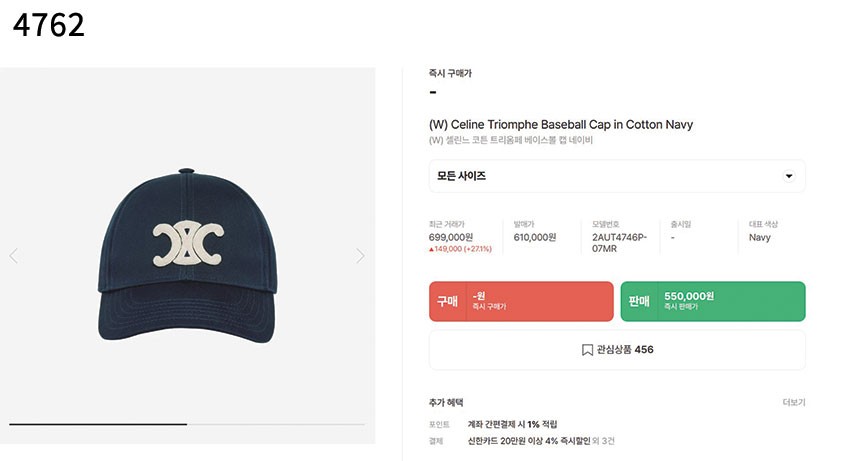Click the model number 2AUT4746P-07MR

[x=619, y=242]
